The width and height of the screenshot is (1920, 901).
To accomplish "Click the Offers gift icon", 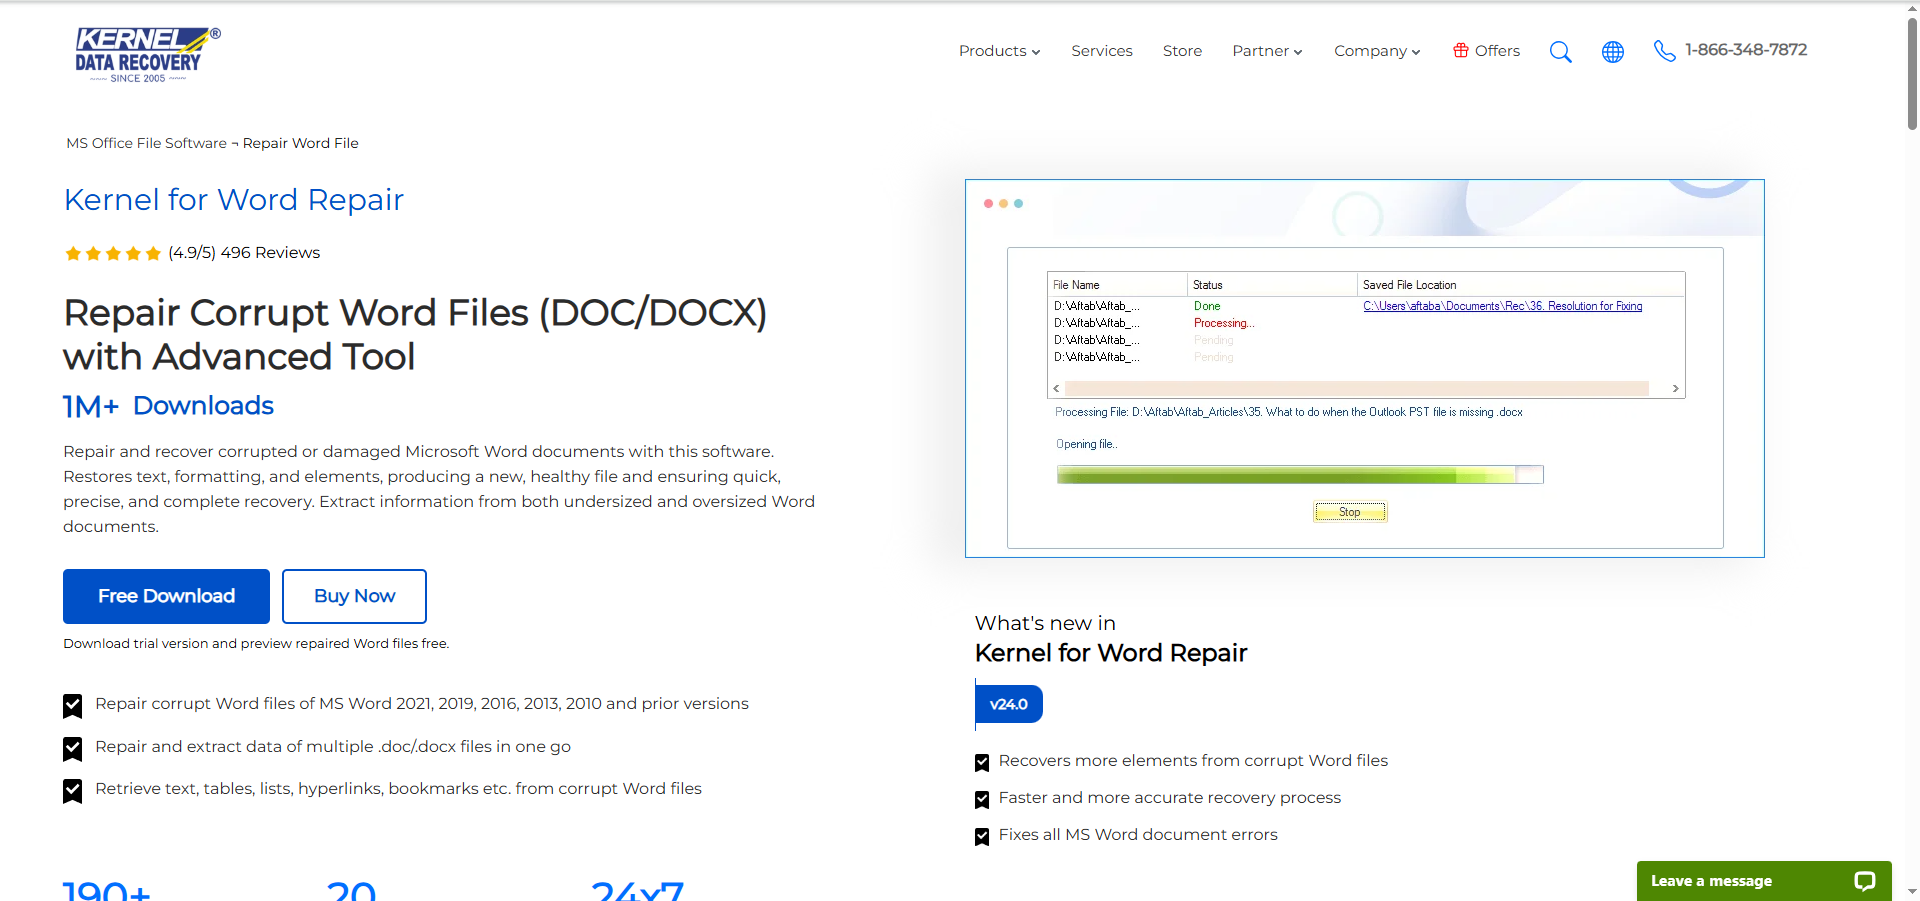I will click(x=1461, y=51).
